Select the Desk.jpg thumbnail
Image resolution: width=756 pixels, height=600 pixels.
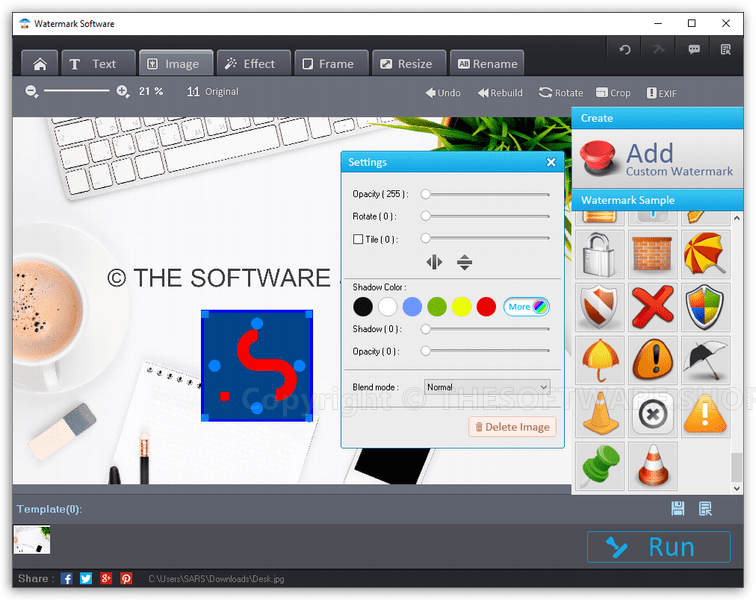pyautogui.click(x=31, y=540)
